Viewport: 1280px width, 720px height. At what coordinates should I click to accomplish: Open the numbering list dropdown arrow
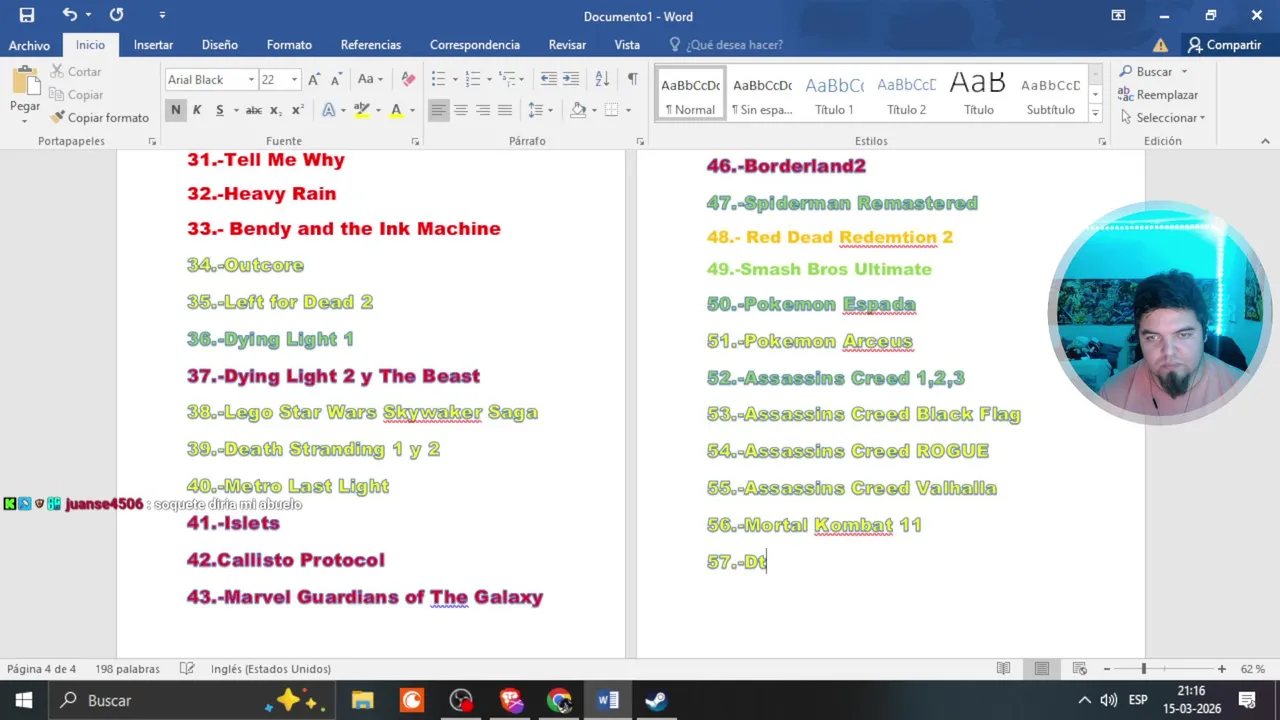coord(489,79)
